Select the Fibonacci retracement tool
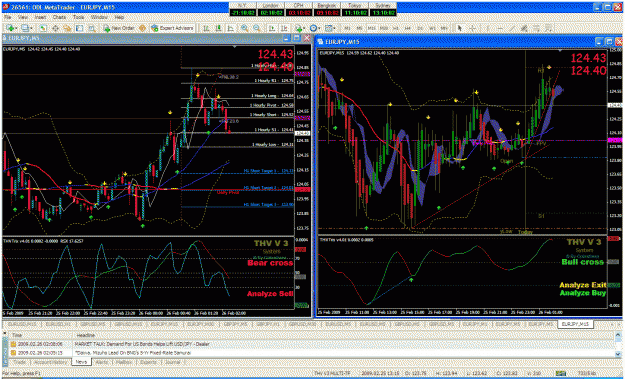Screen dimensions: 625x379 [536, 28]
